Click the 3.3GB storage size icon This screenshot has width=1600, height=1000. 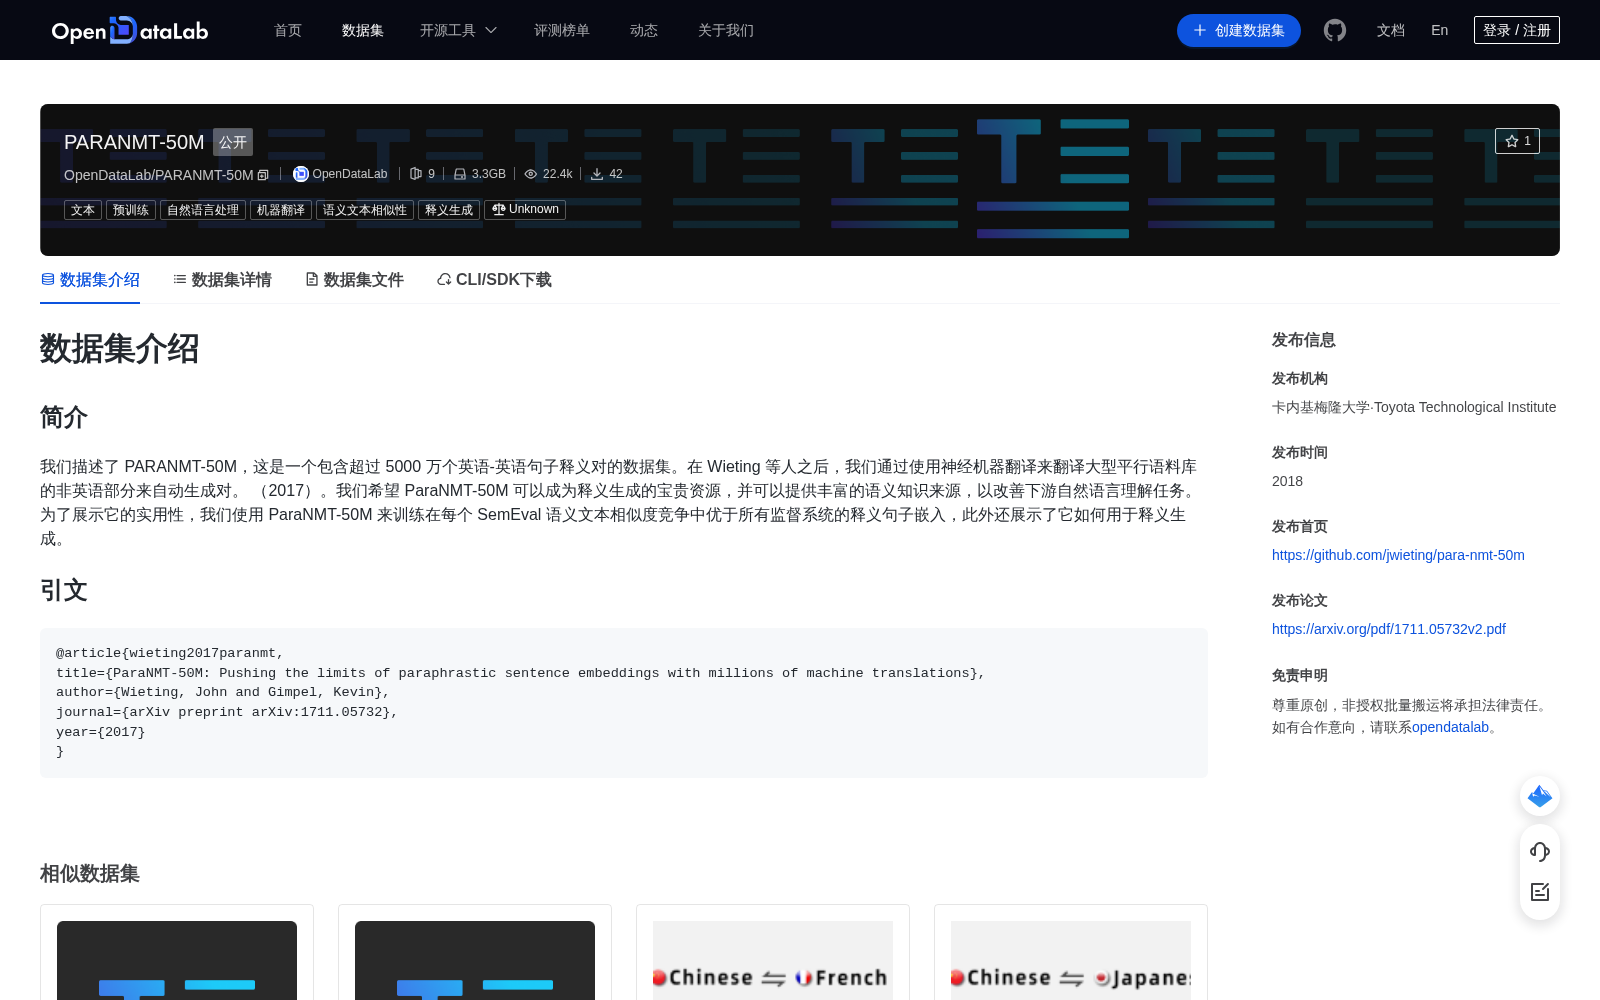[x=460, y=174]
